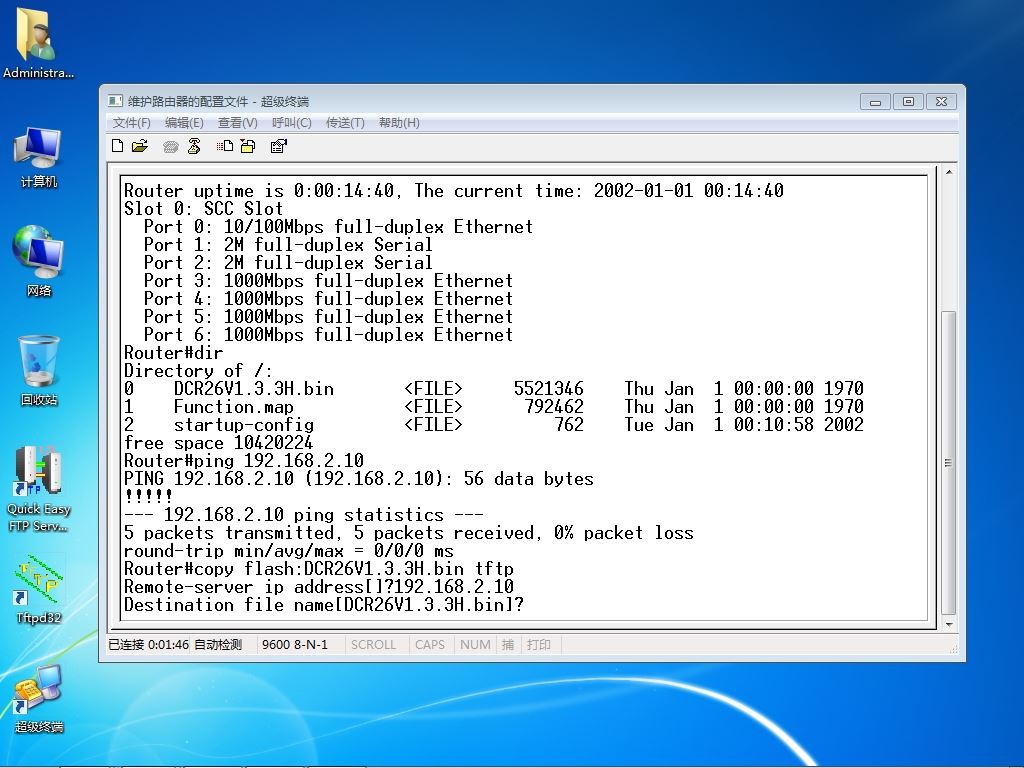Click the New connection toolbar icon

(118, 146)
